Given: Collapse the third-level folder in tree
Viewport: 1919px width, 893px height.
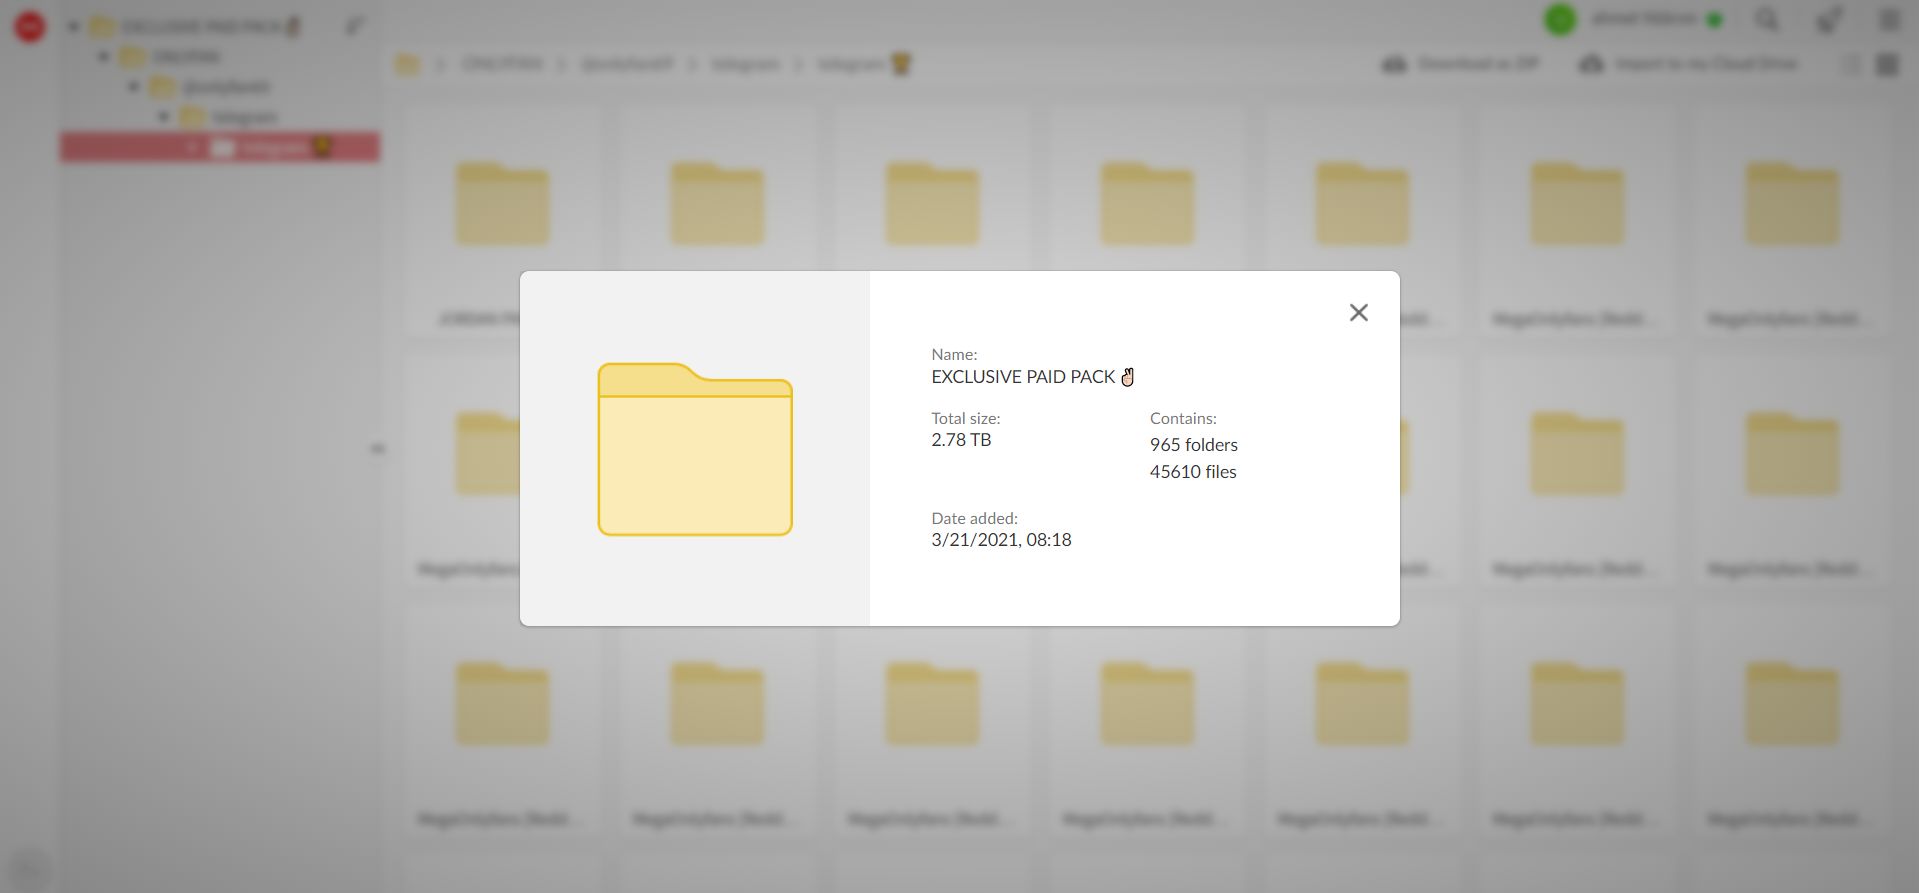Looking at the screenshot, I should 134,87.
